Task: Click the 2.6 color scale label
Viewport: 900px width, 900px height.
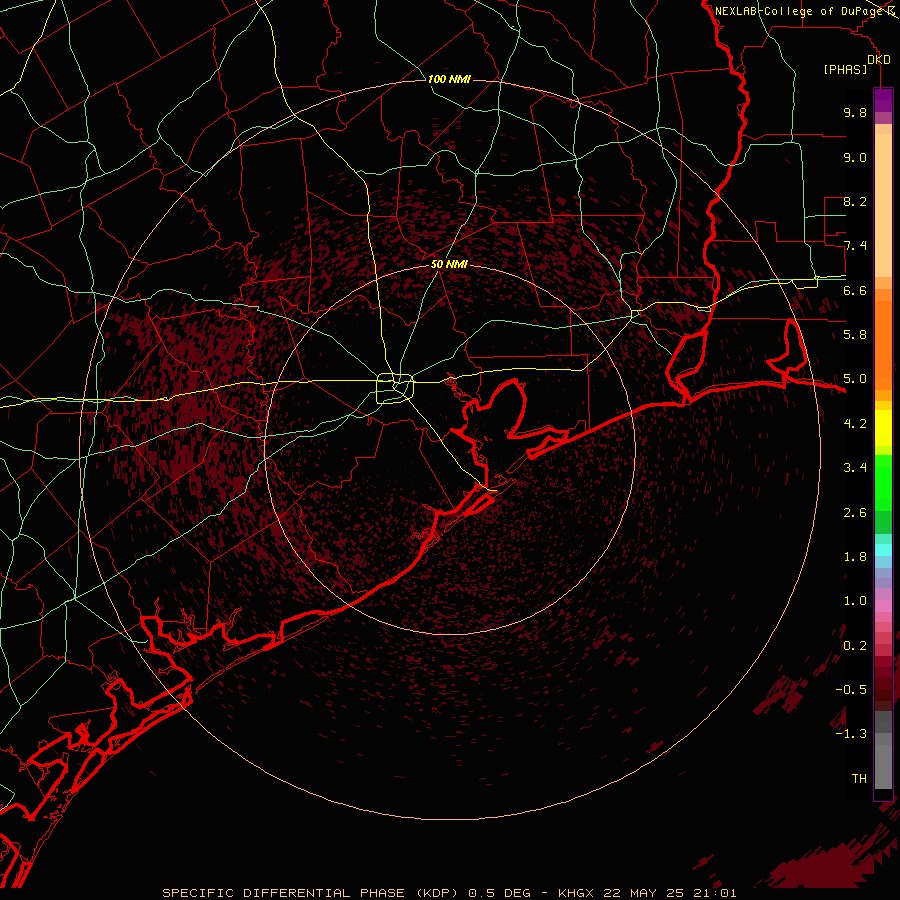Action: pyautogui.click(x=855, y=513)
